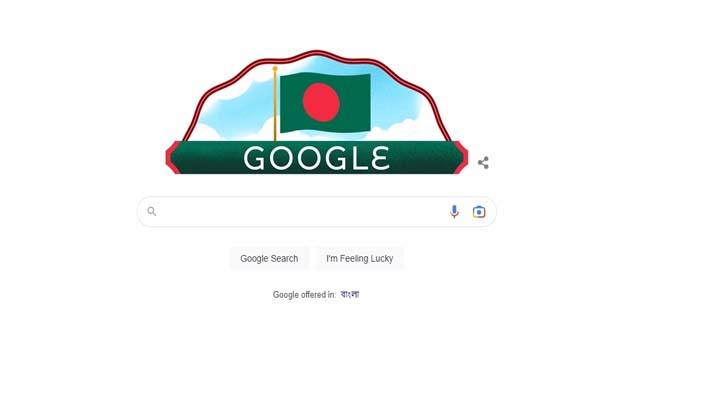The height and width of the screenshot is (400, 725).
Task: Click the Google Search button
Action: [x=269, y=258]
